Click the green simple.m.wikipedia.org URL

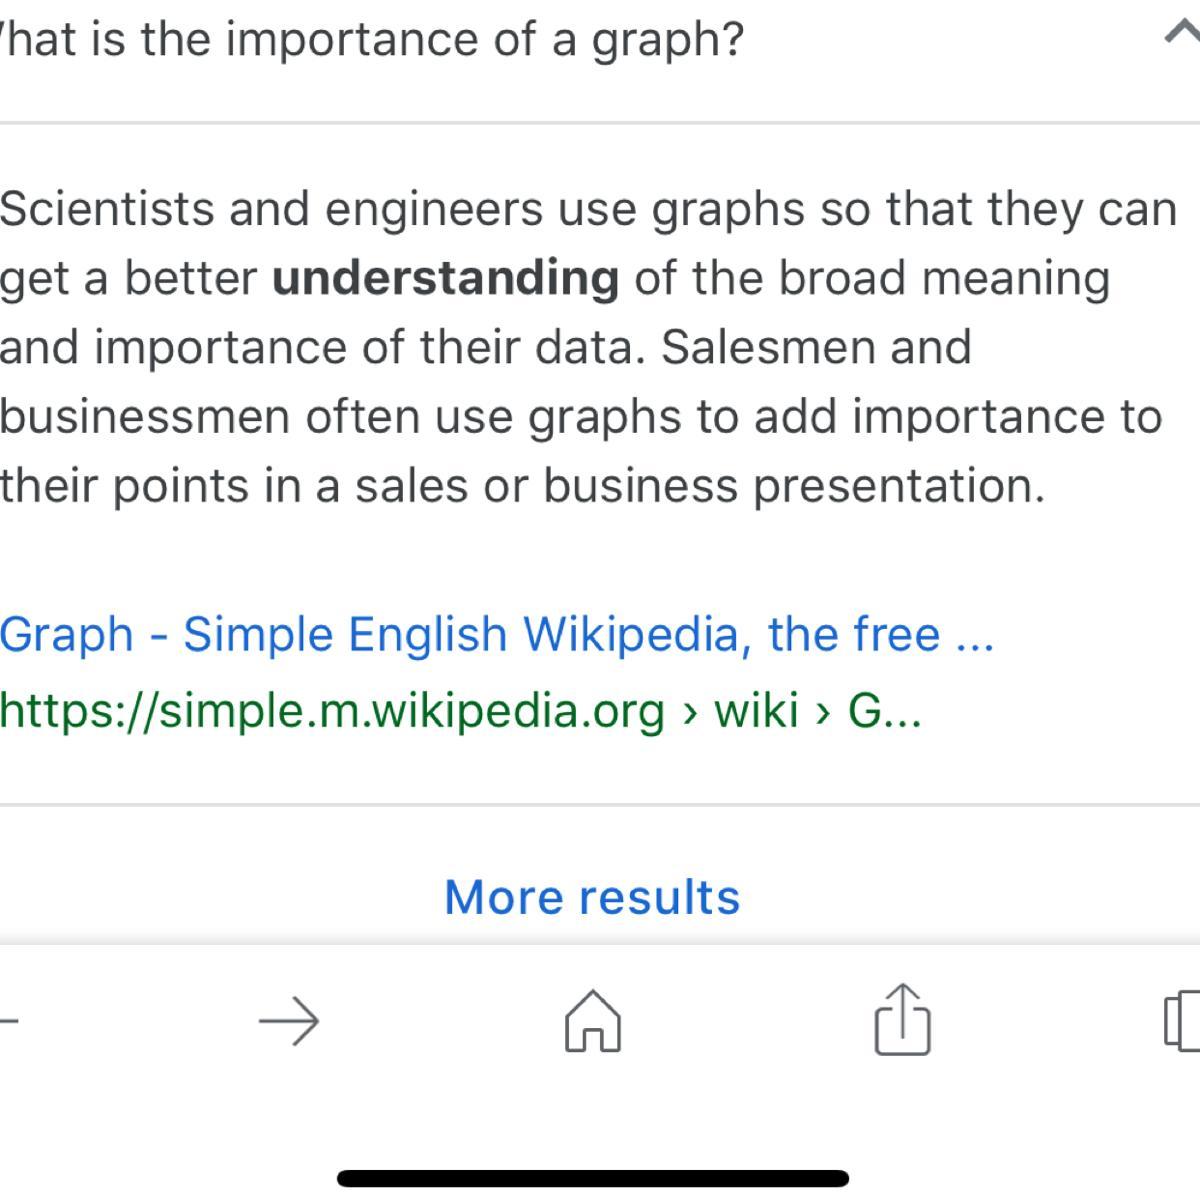click(332, 711)
